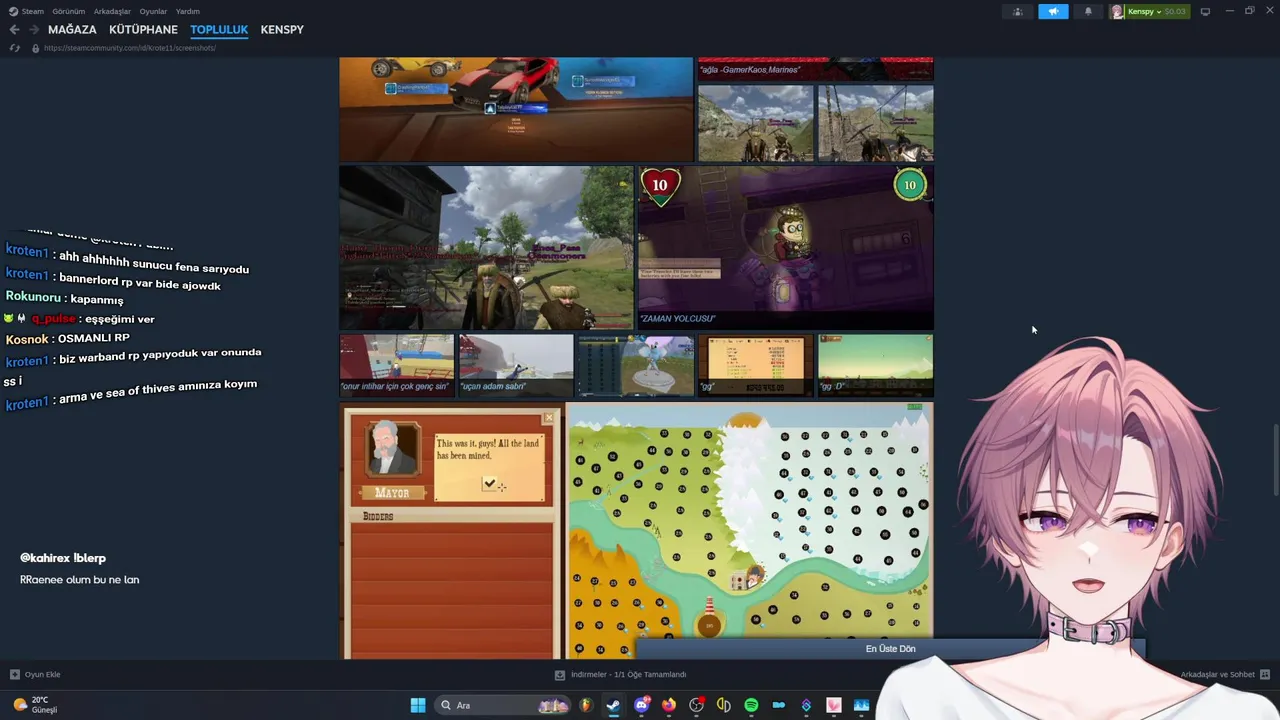1280x720 pixels.
Task: Open screenshot captioned uçan adam sabri
Action: click(x=516, y=366)
